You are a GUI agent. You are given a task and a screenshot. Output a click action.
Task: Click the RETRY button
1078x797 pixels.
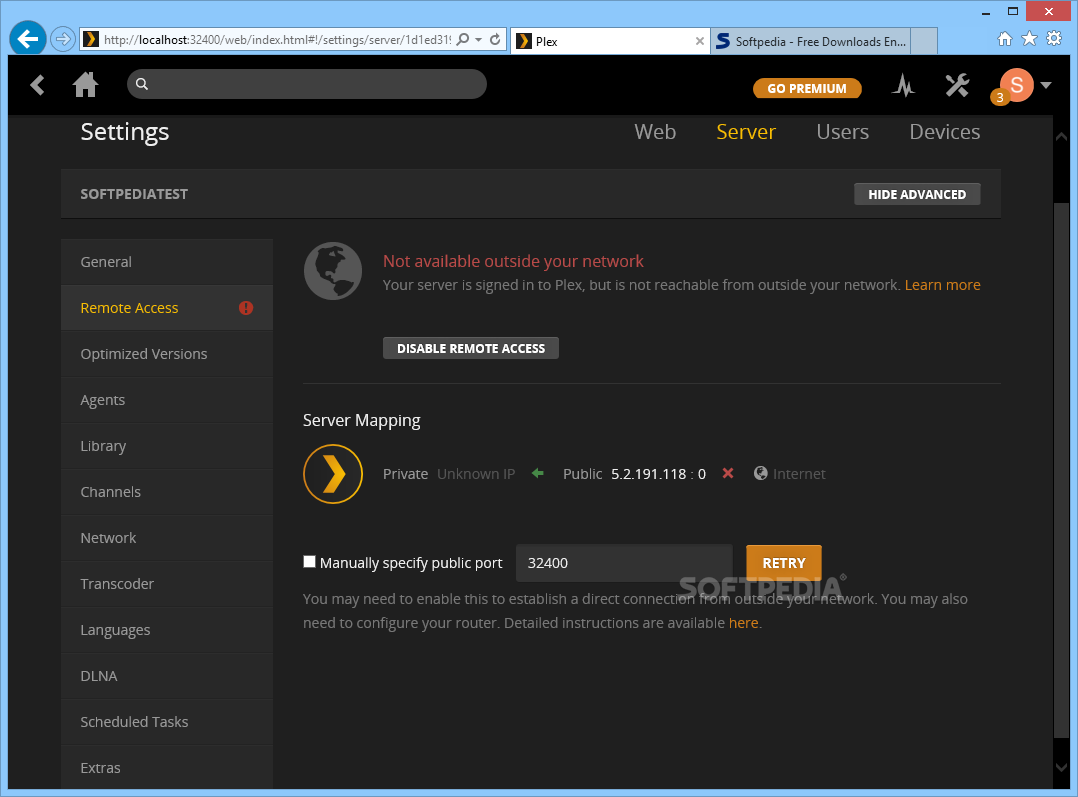click(784, 563)
